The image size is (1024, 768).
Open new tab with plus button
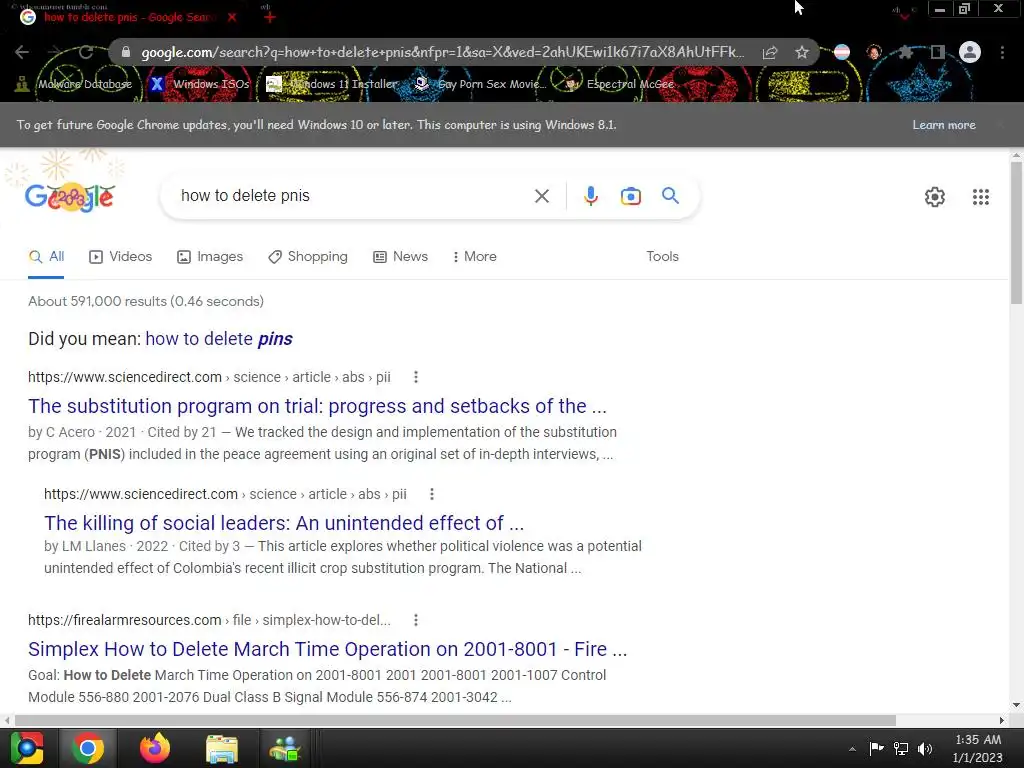click(x=270, y=17)
